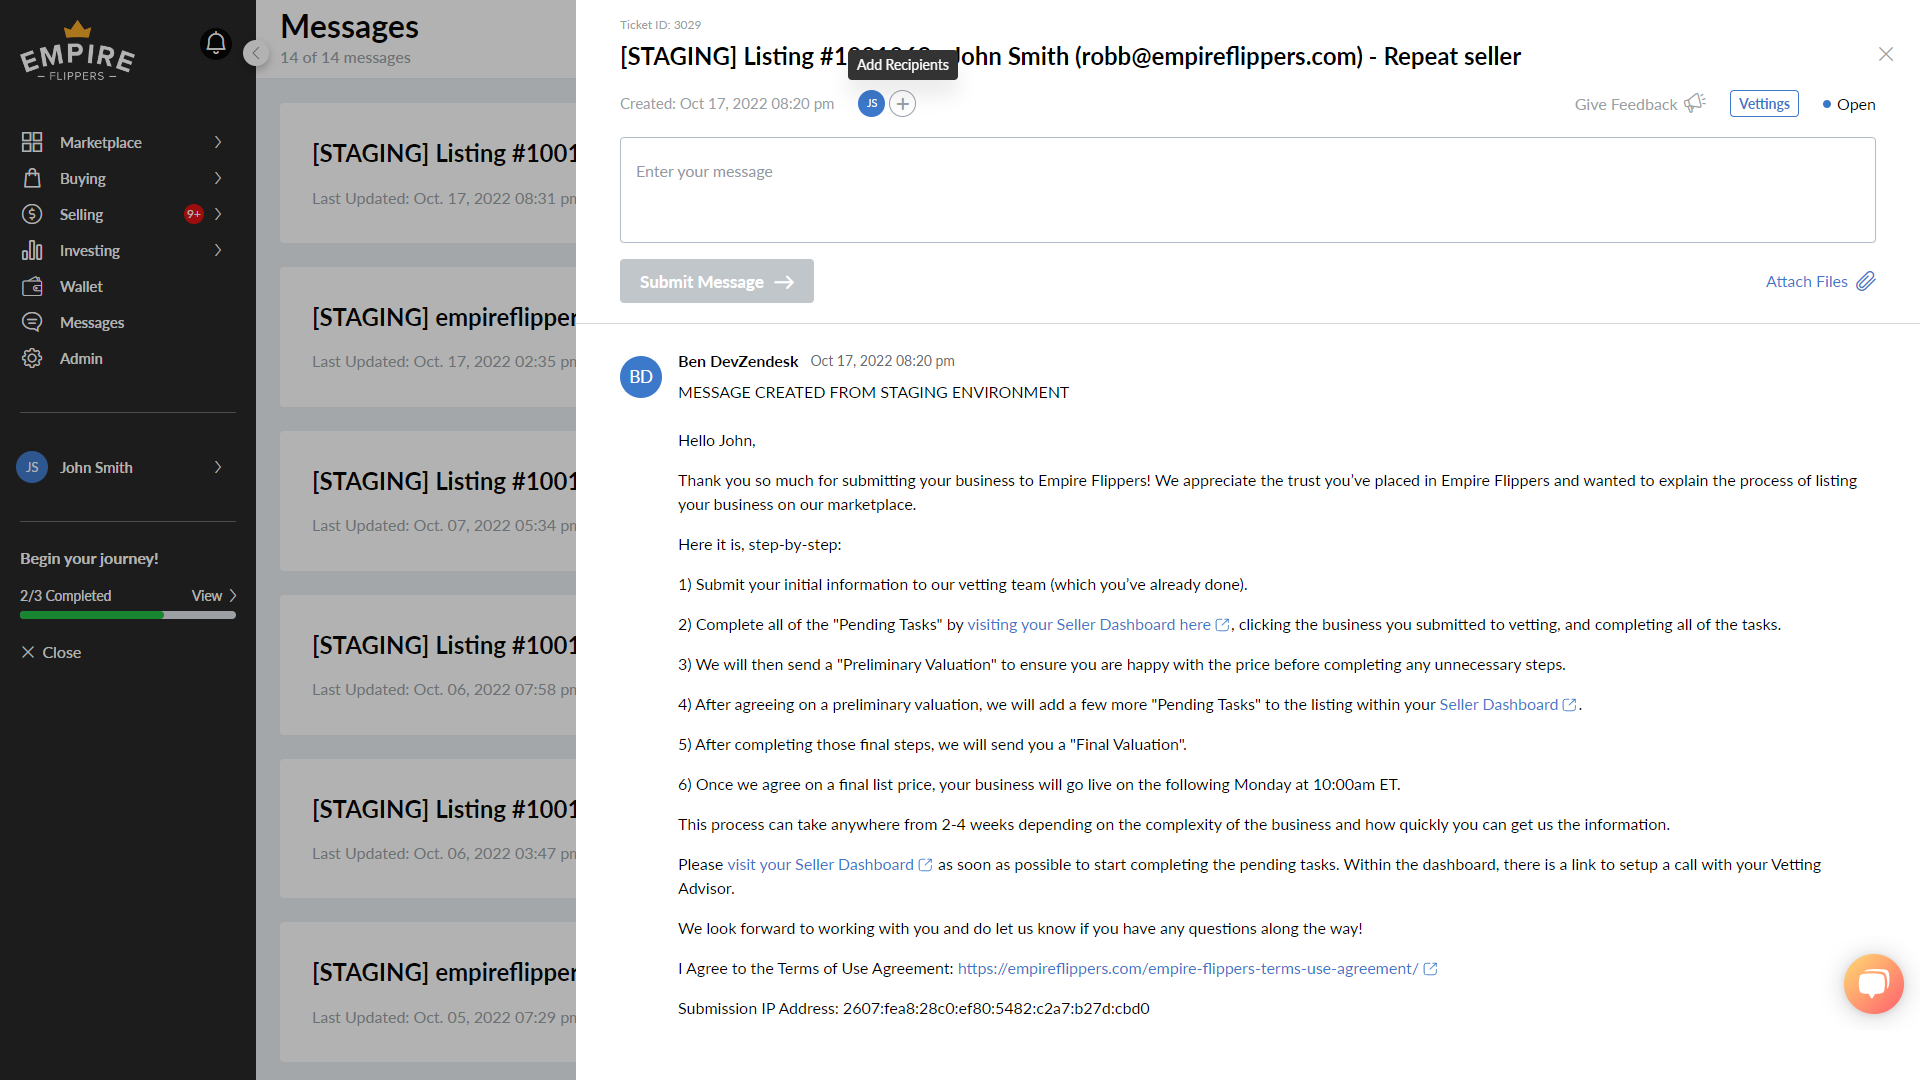
Task: Click the John Smith user name
Action: click(x=96, y=467)
